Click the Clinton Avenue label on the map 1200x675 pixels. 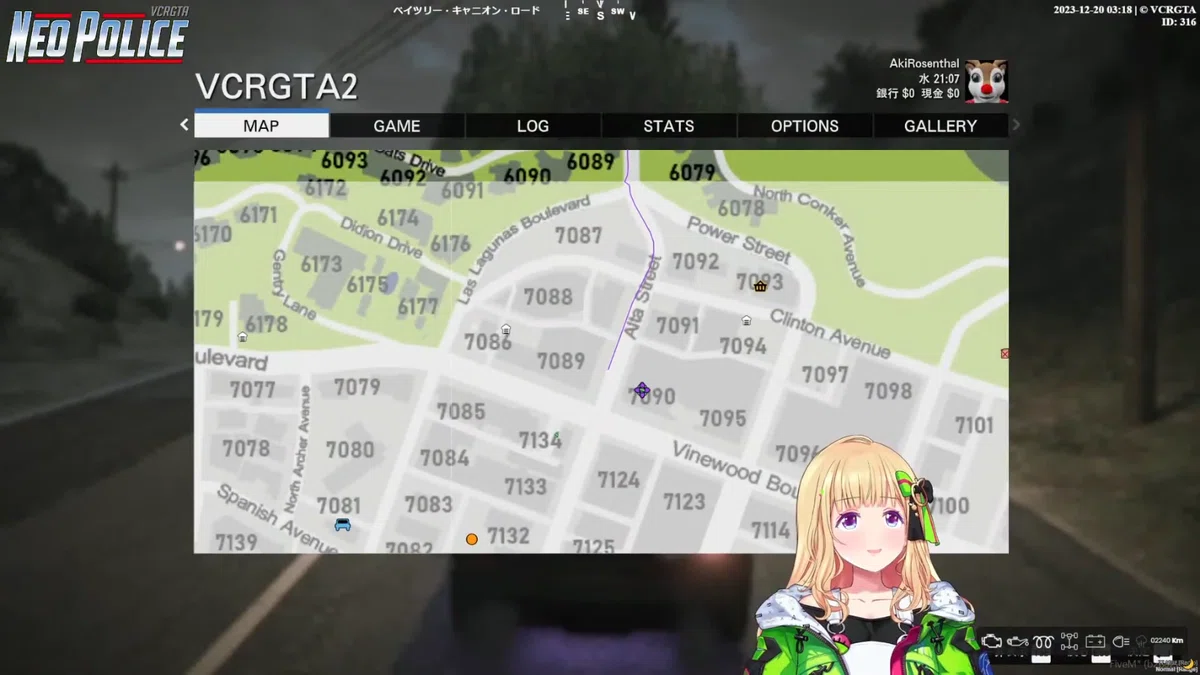tap(829, 333)
